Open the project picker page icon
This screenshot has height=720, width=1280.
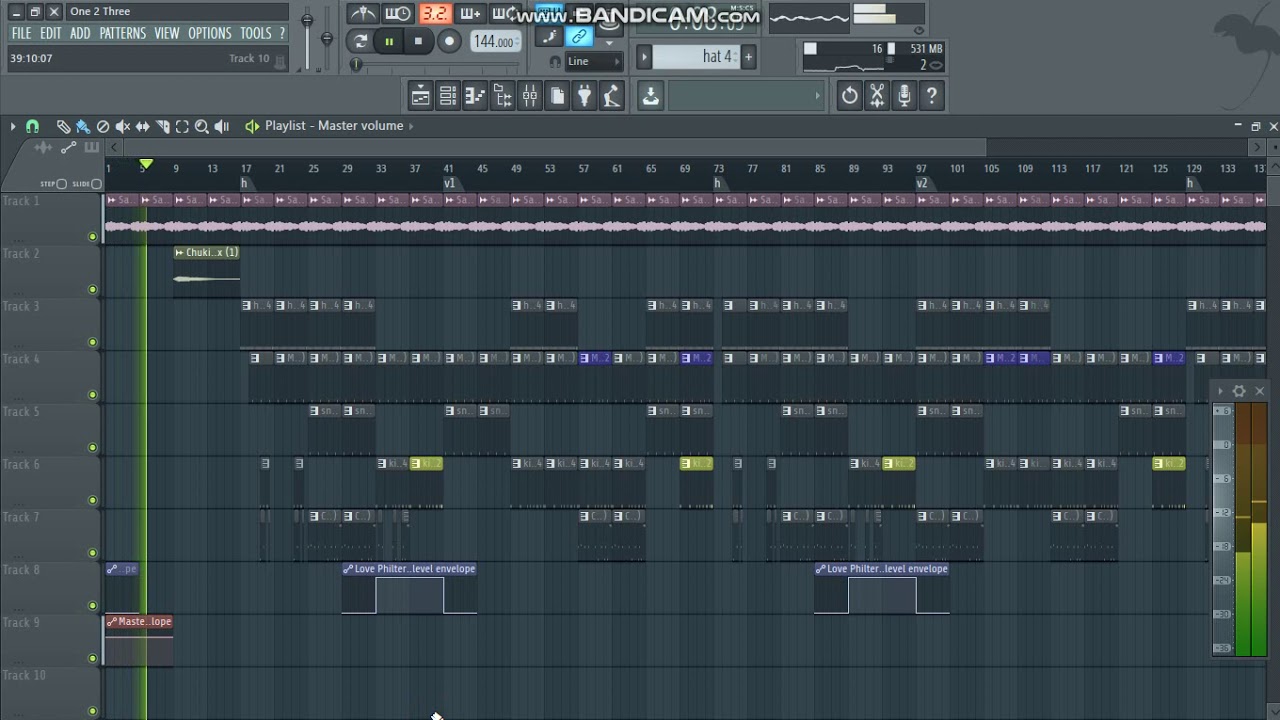click(558, 96)
